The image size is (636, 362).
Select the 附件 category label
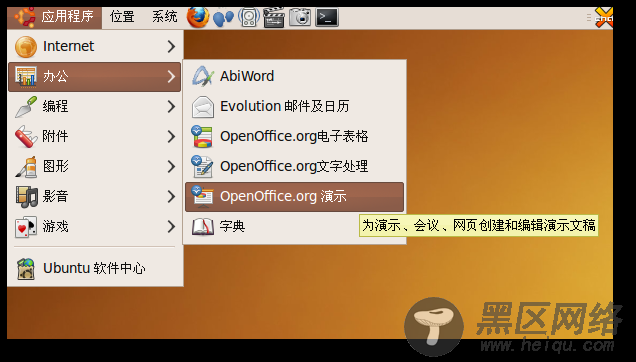click(56, 136)
